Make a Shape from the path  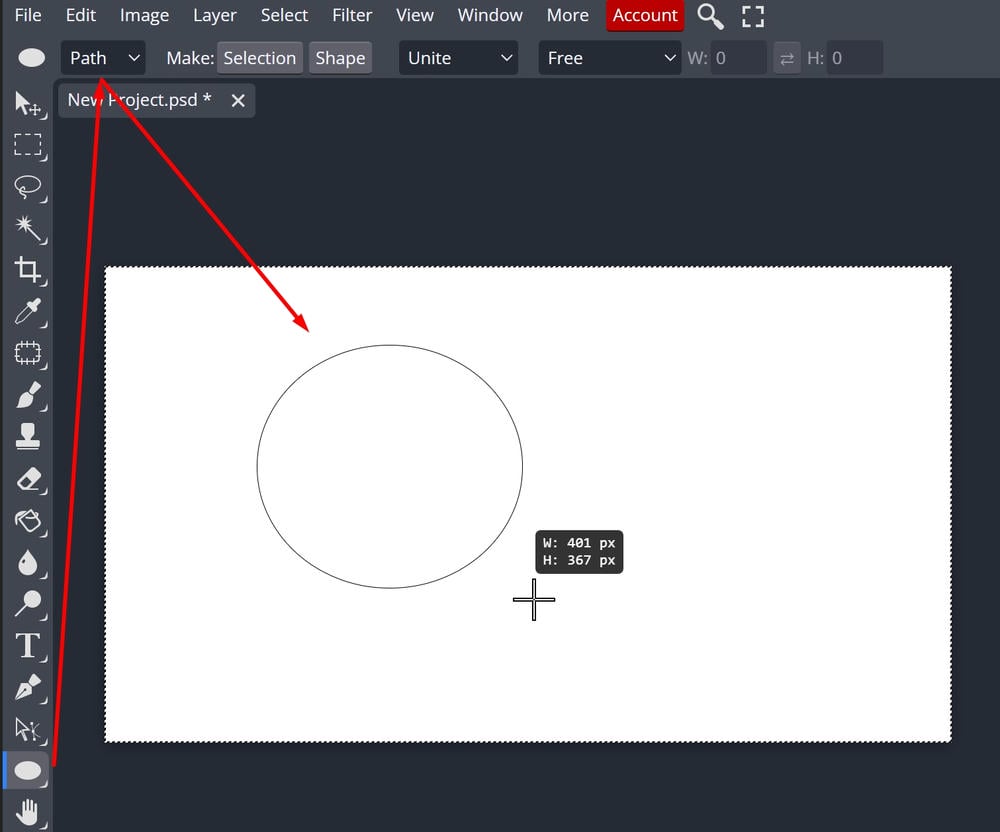coord(341,58)
